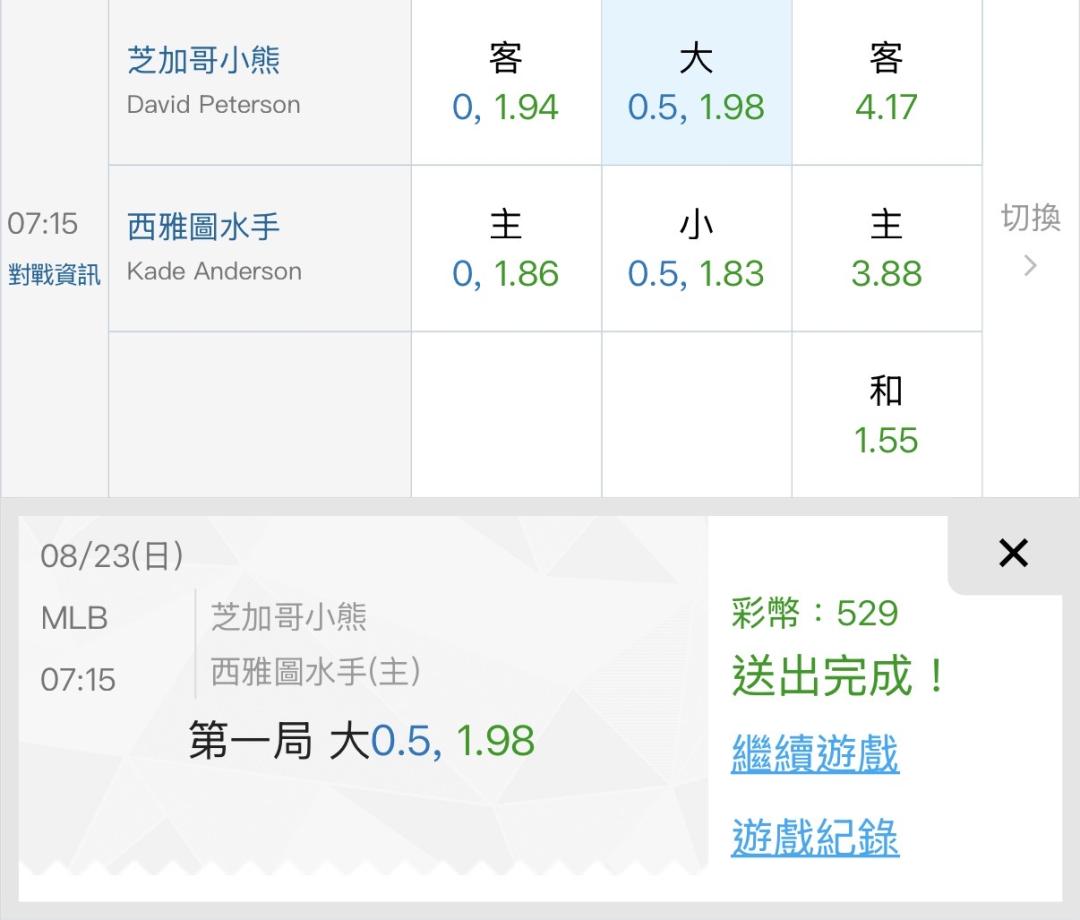Toggle the selected 大 0.5, 1.98 over bet
The height and width of the screenshot is (920, 1080).
pos(696,83)
